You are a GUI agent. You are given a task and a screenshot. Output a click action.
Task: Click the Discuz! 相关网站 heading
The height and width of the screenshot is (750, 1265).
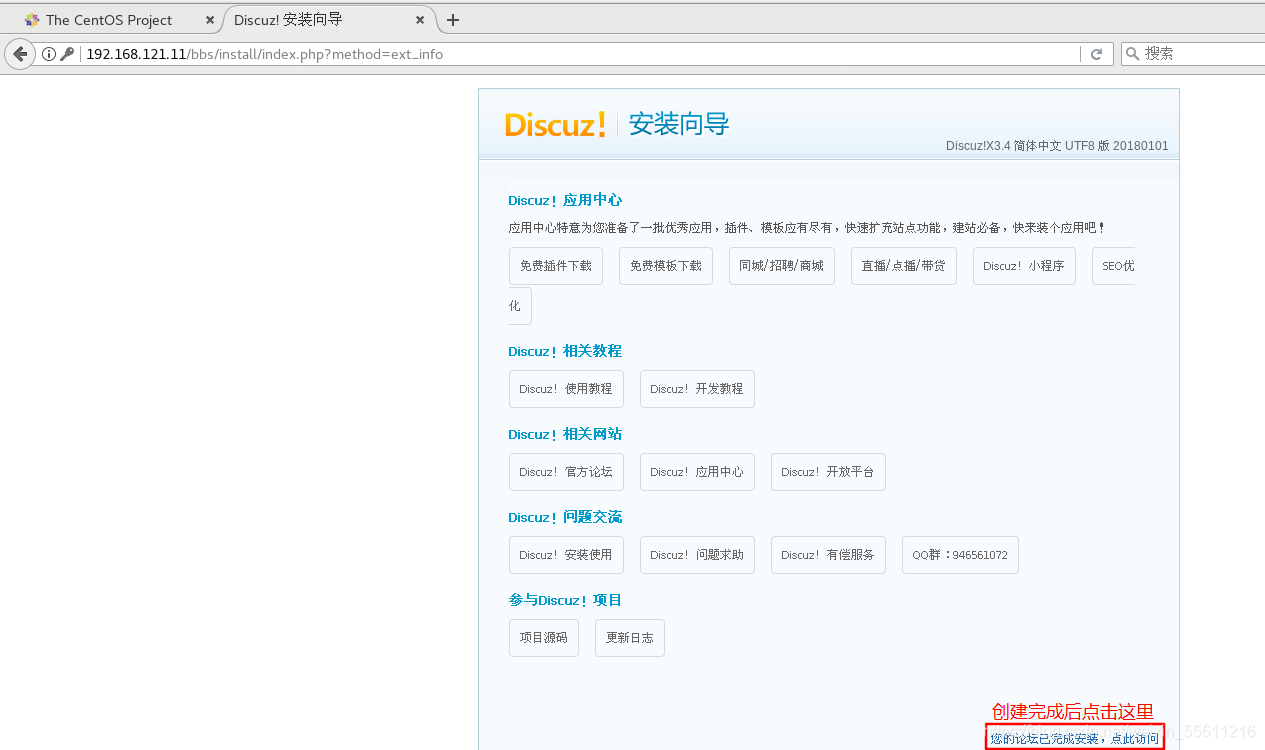tap(565, 434)
